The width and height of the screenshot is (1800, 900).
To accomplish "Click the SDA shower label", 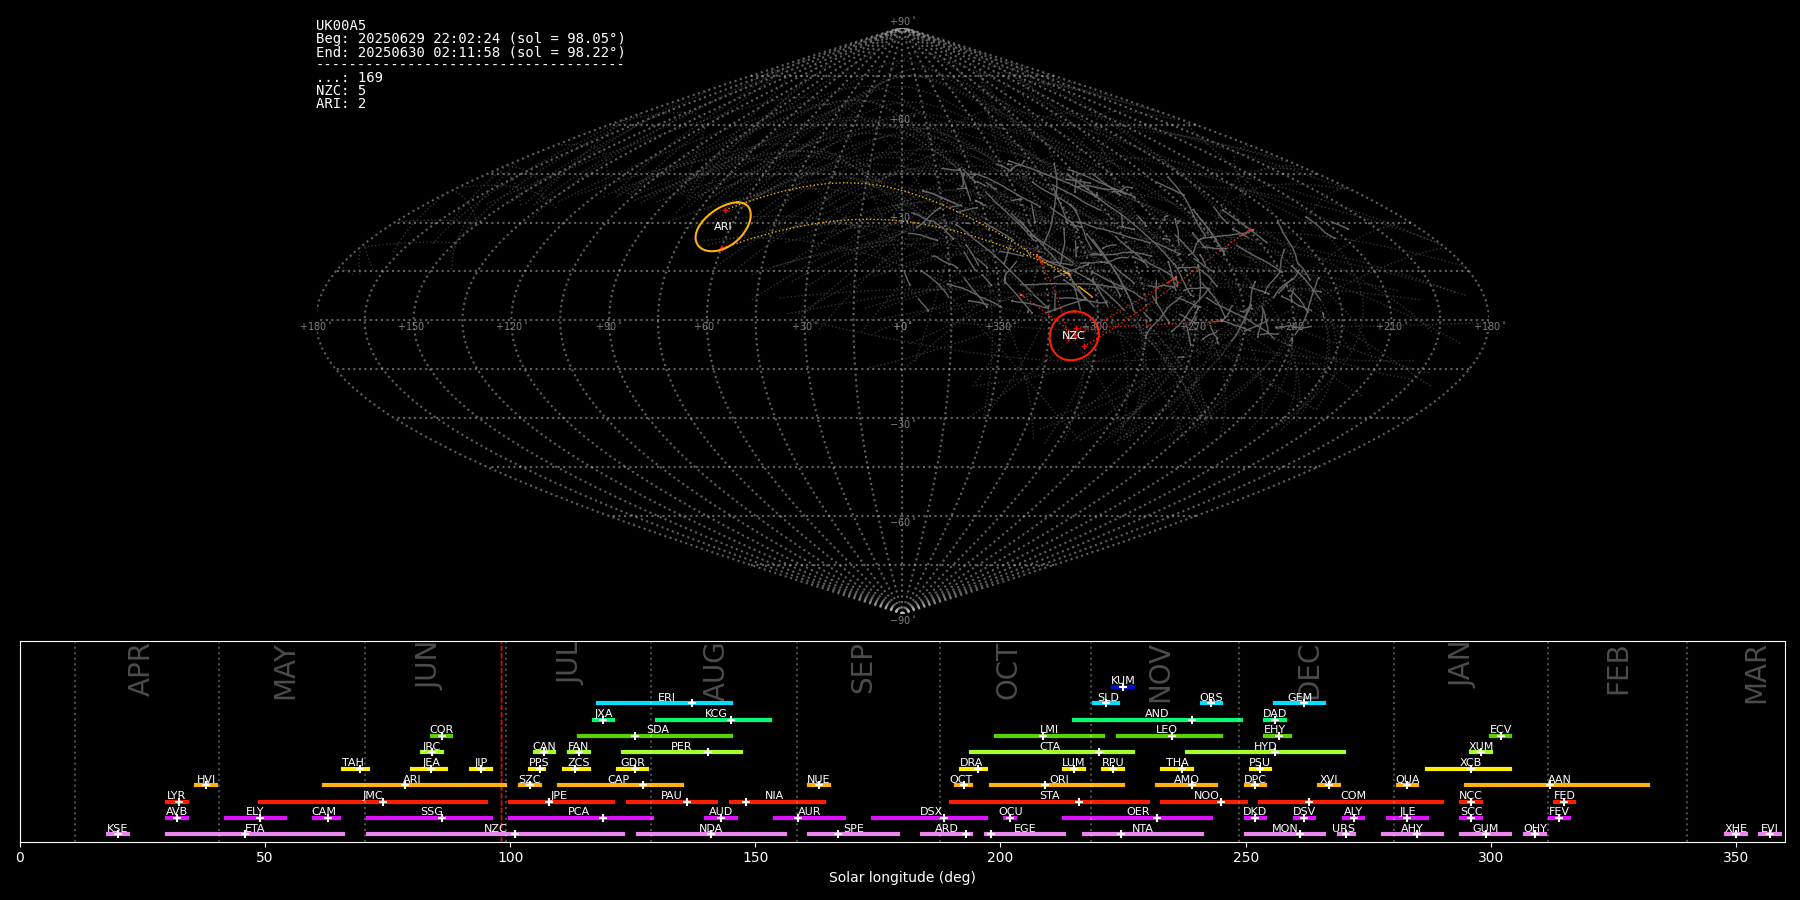I will (658, 730).
